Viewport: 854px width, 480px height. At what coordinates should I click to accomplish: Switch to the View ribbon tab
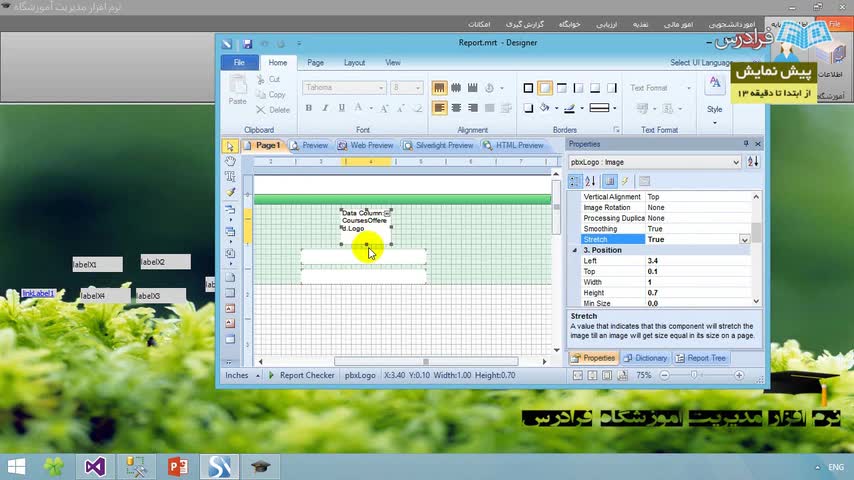[x=393, y=63]
